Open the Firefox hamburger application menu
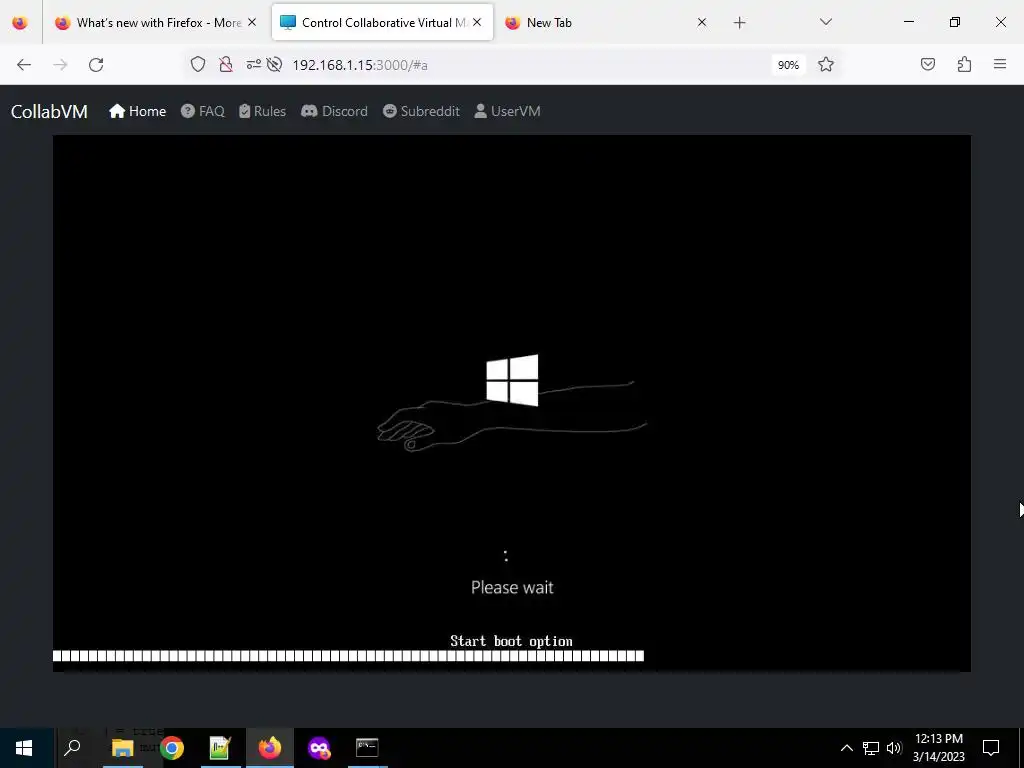The image size is (1024, 768). 1000,64
